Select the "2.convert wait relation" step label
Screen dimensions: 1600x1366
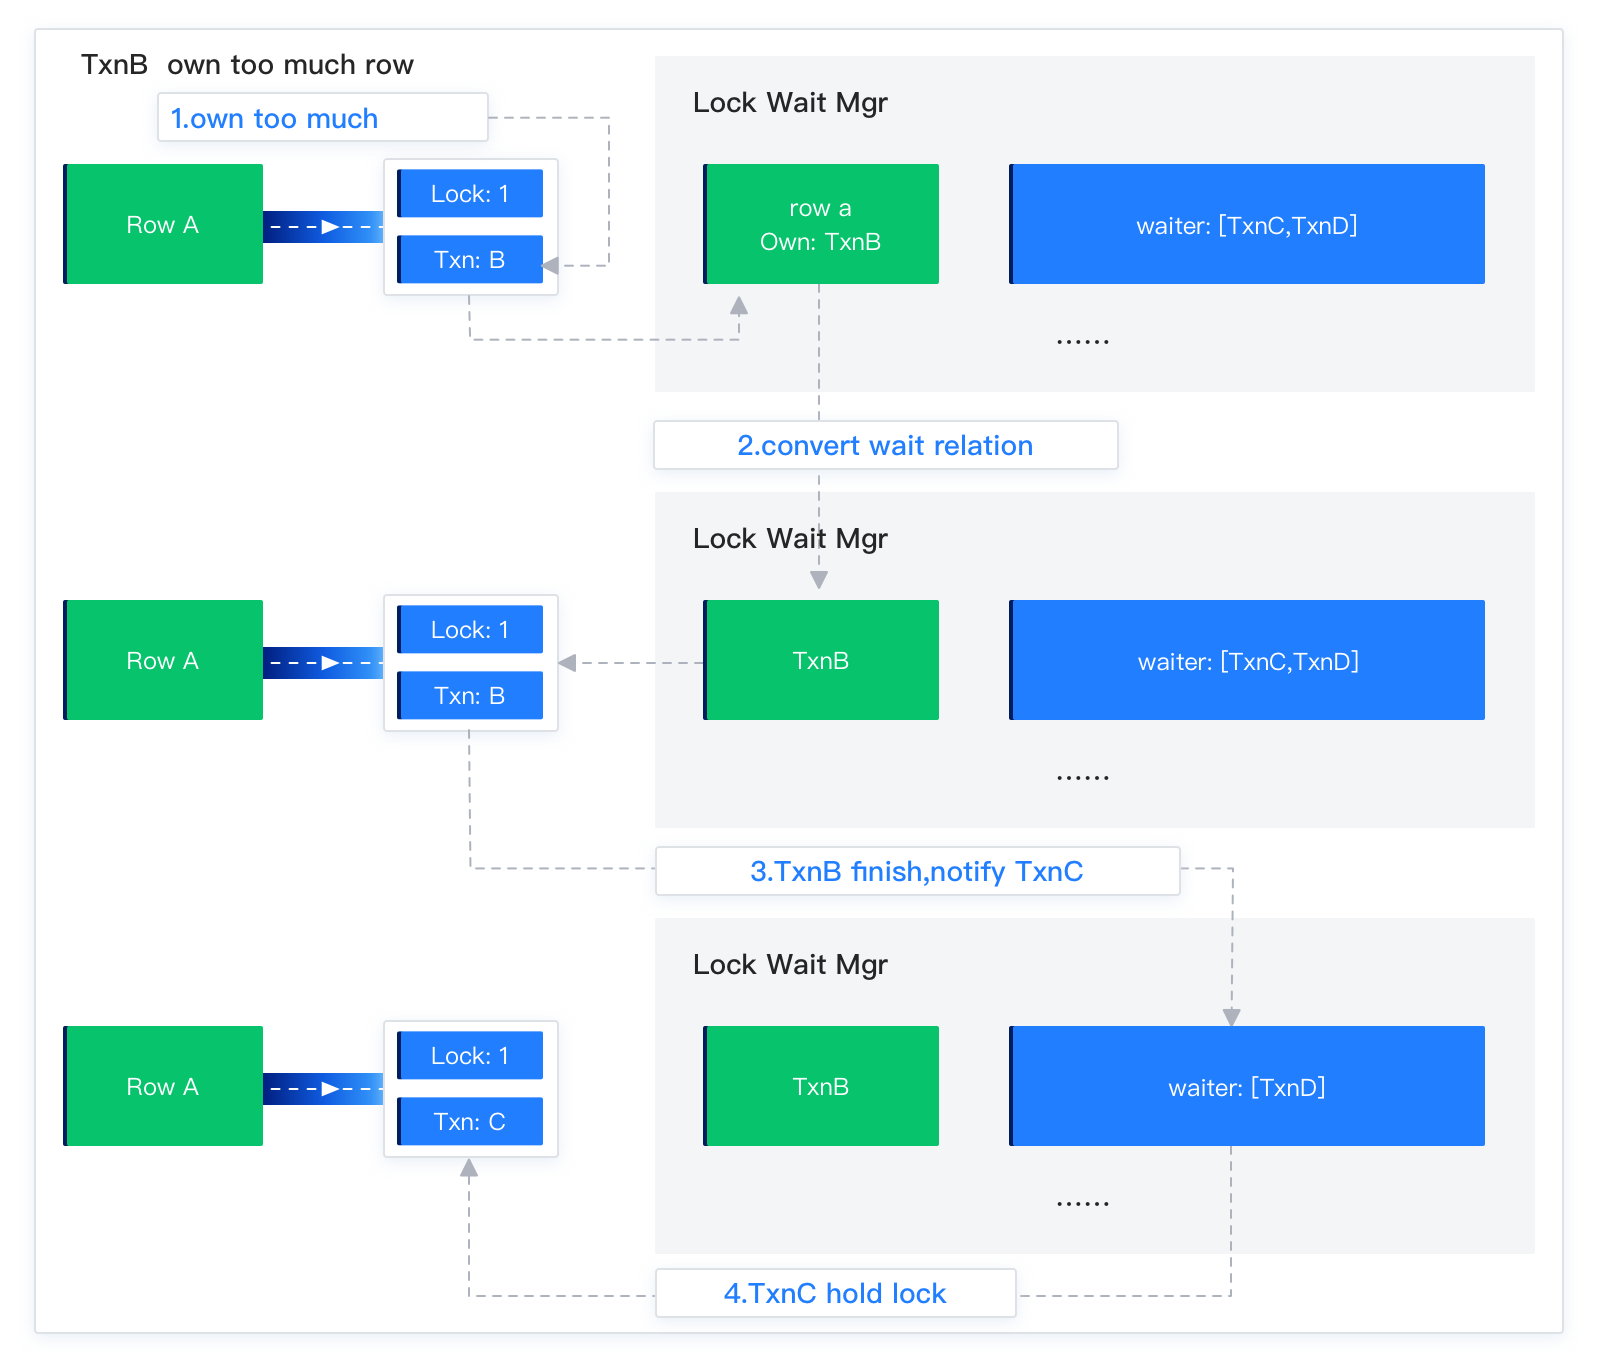point(885,445)
